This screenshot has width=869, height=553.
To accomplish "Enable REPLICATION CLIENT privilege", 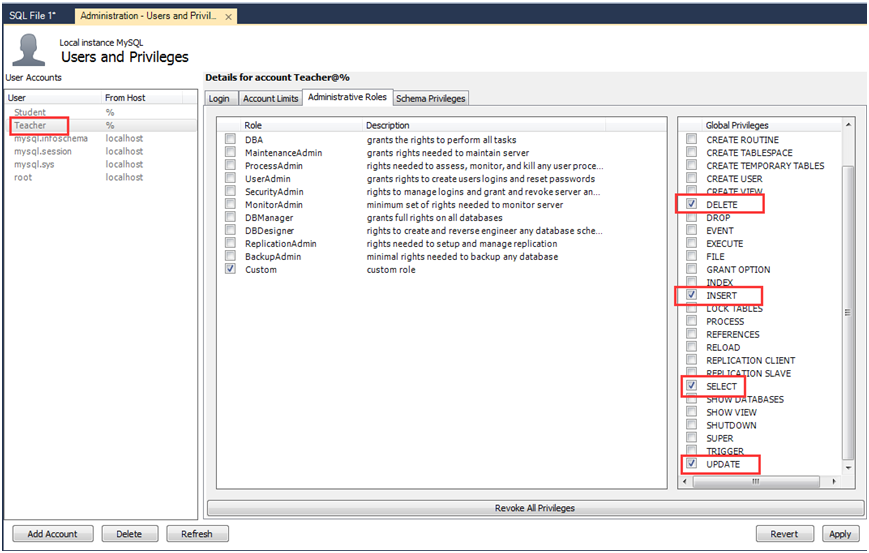I will (x=692, y=360).
